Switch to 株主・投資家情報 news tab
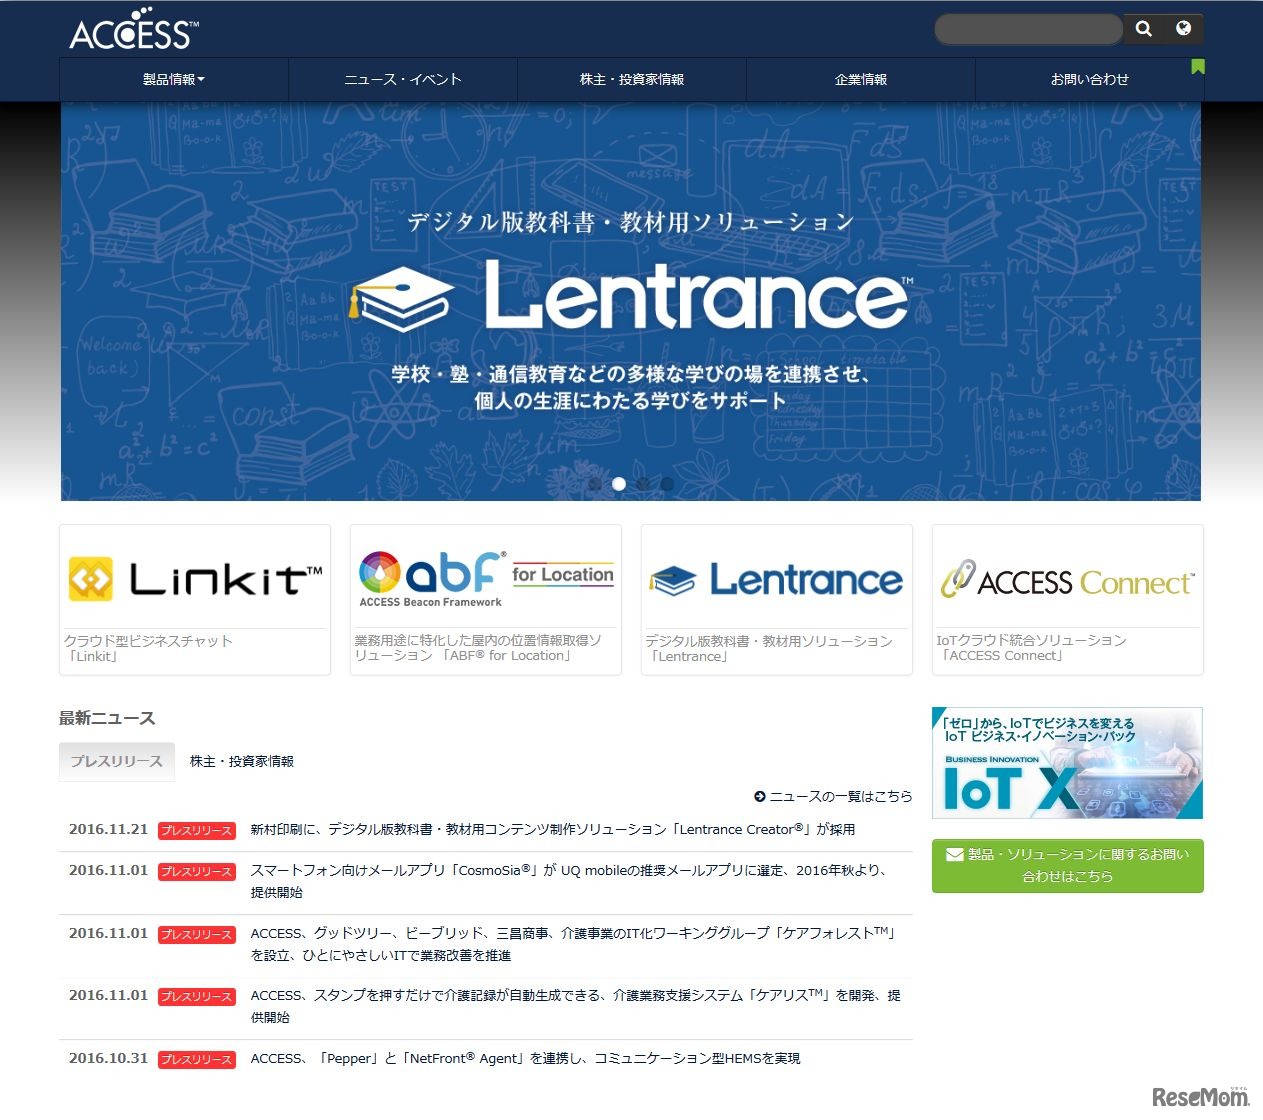Image resolution: width=1263 pixels, height=1120 pixels. (x=242, y=761)
